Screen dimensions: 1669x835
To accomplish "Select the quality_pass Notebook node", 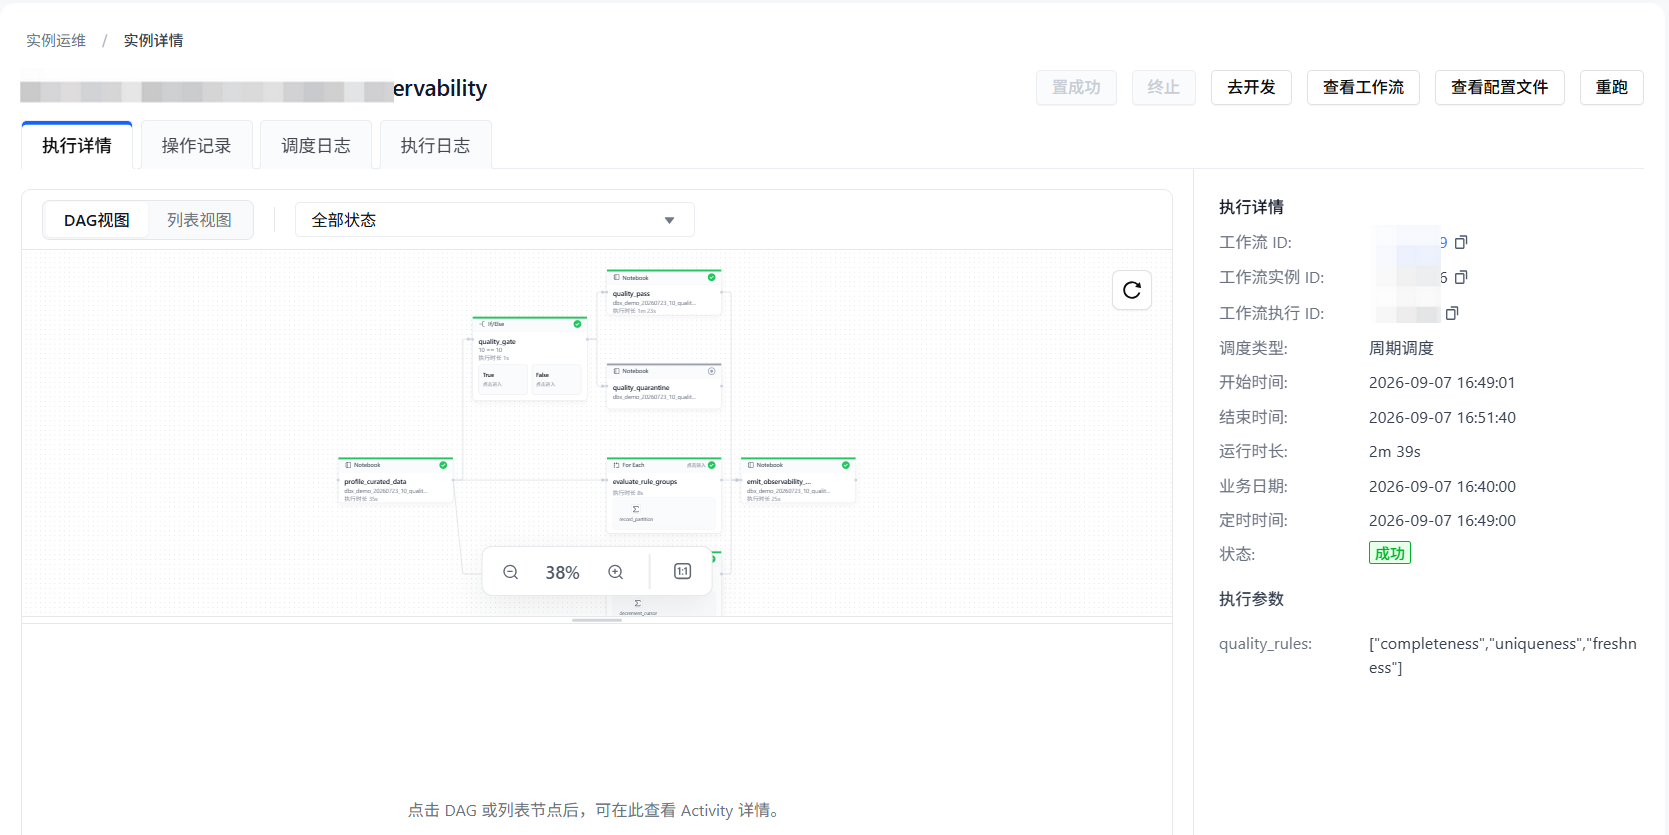I will [x=664, y=293].
